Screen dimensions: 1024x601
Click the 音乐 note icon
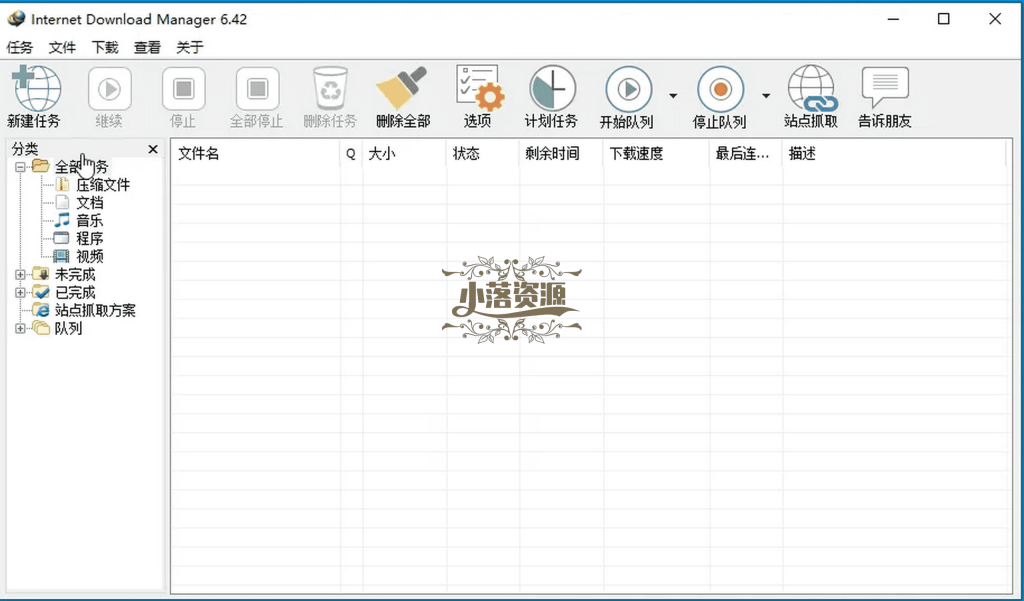[62, 220]
